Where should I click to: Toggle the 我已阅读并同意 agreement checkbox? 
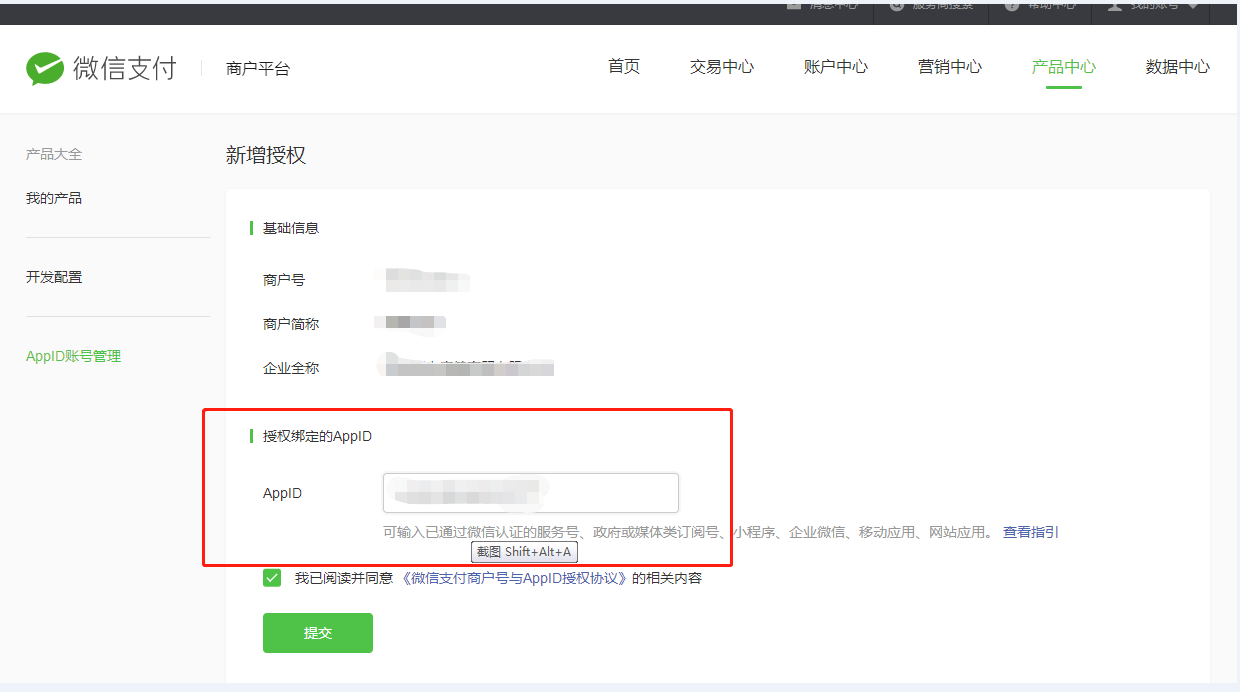click(272, 578)
